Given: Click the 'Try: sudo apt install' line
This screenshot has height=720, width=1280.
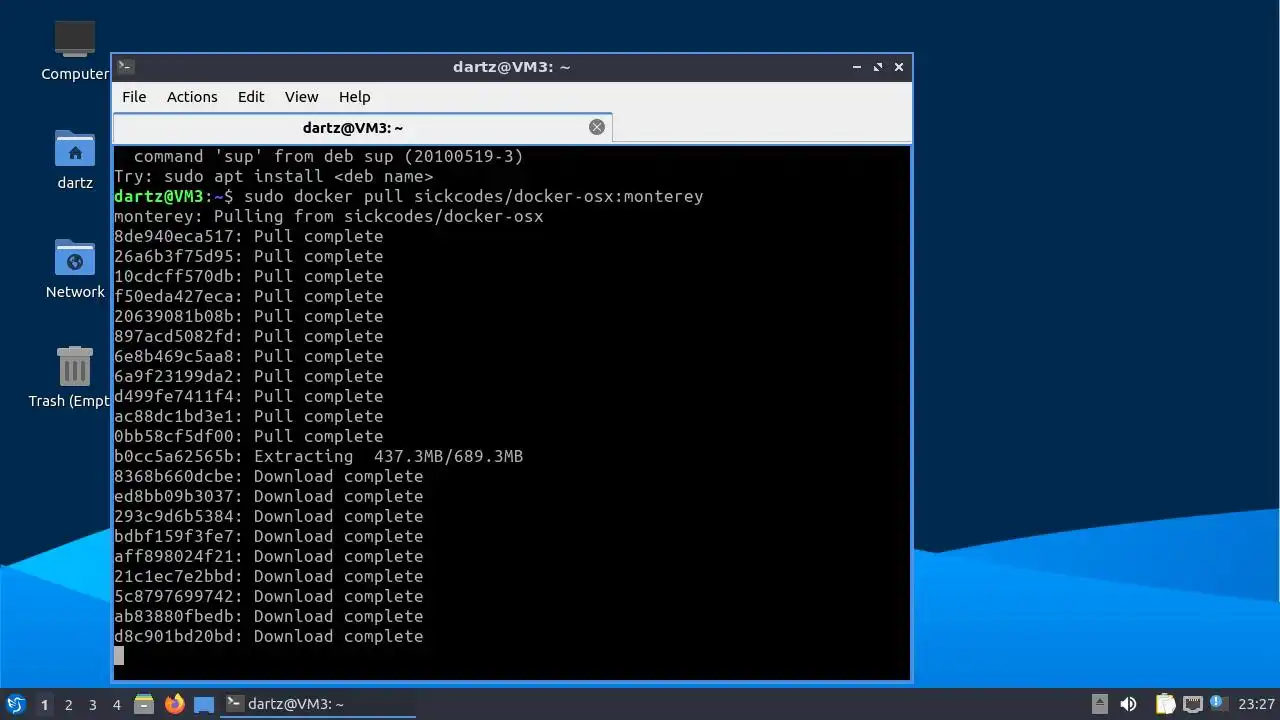Looking at the screenshot, I should coord(273,176).
